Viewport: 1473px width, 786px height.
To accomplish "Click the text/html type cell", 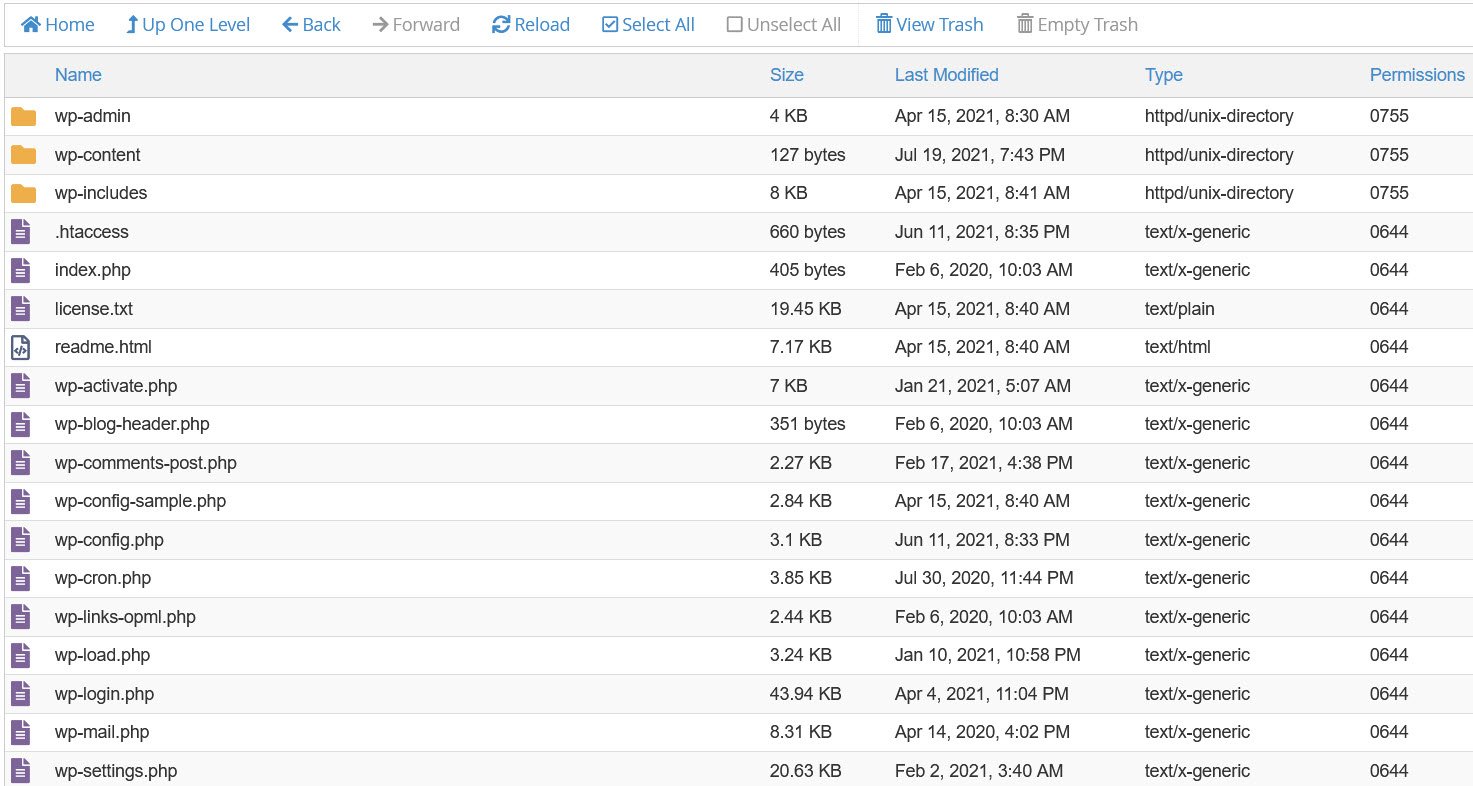I will tap(1178, 347).
